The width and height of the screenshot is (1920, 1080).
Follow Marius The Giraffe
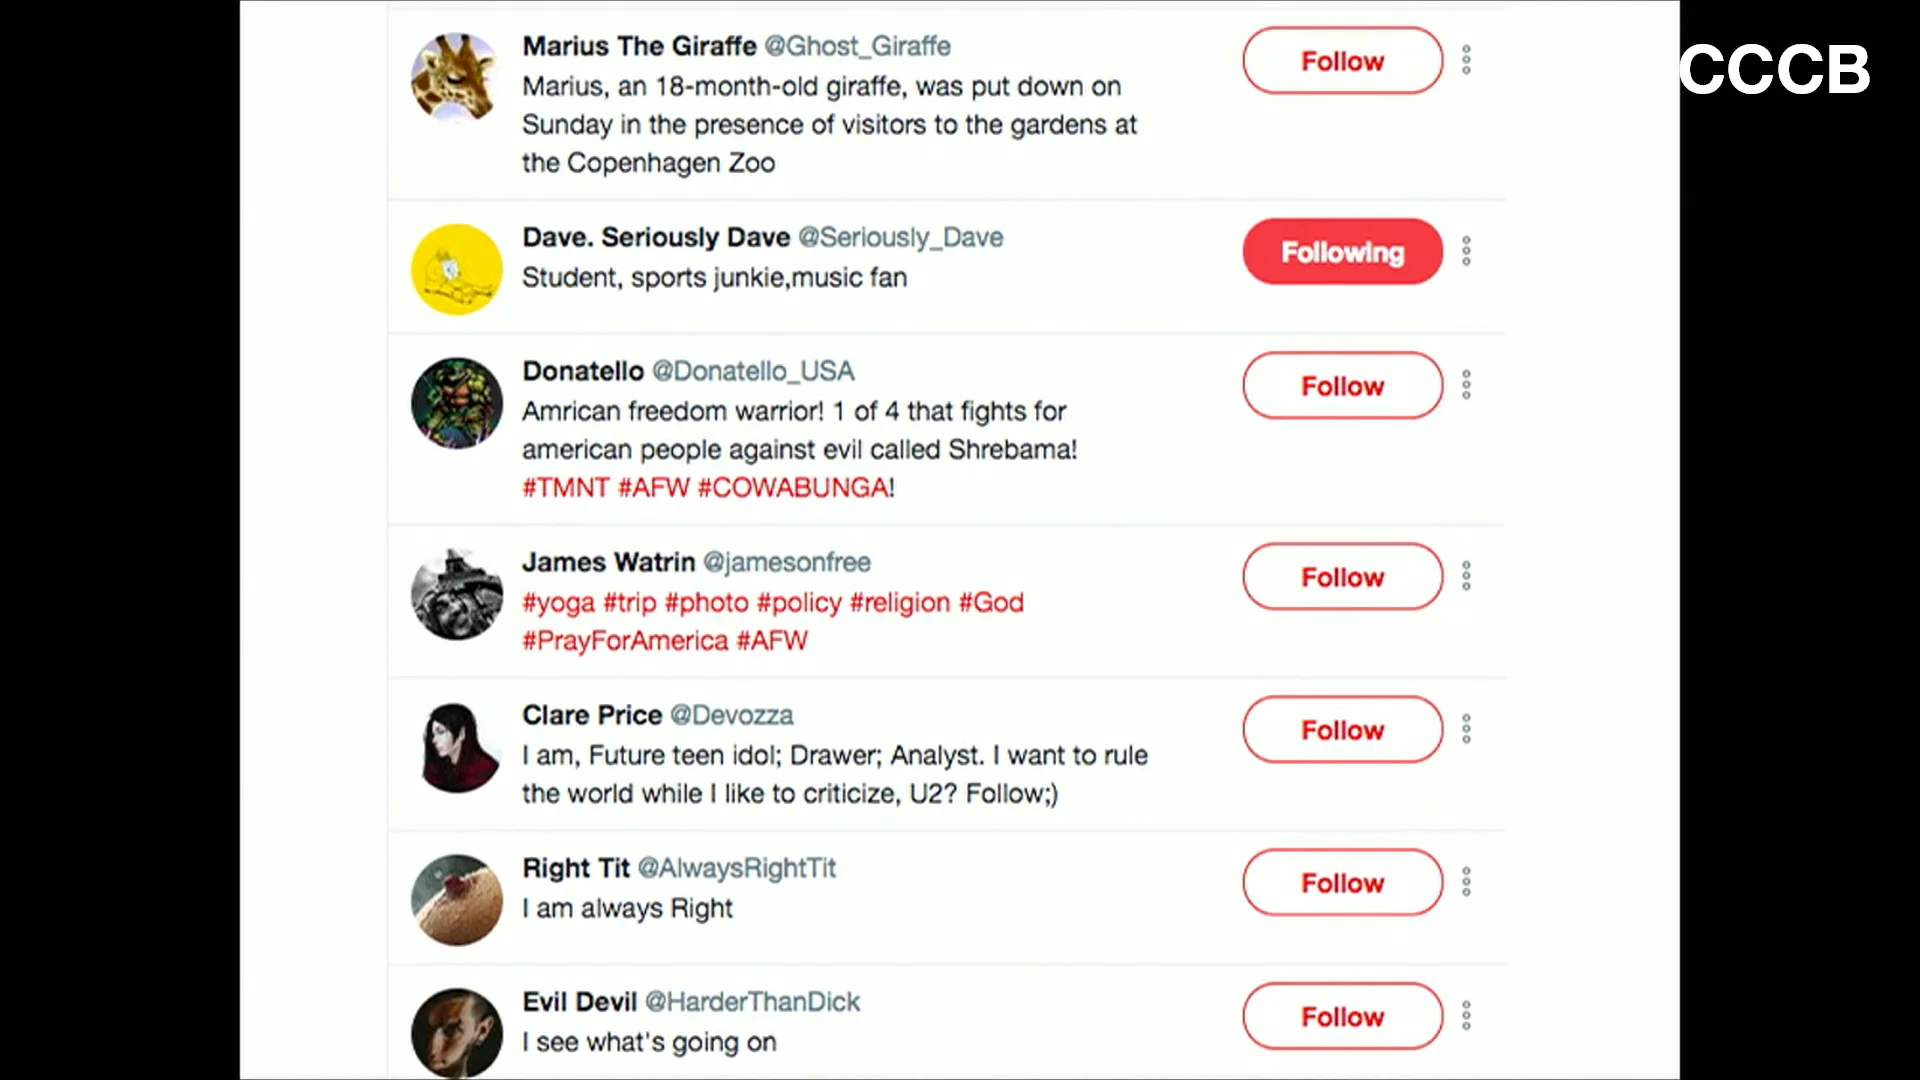(1342, 61)
